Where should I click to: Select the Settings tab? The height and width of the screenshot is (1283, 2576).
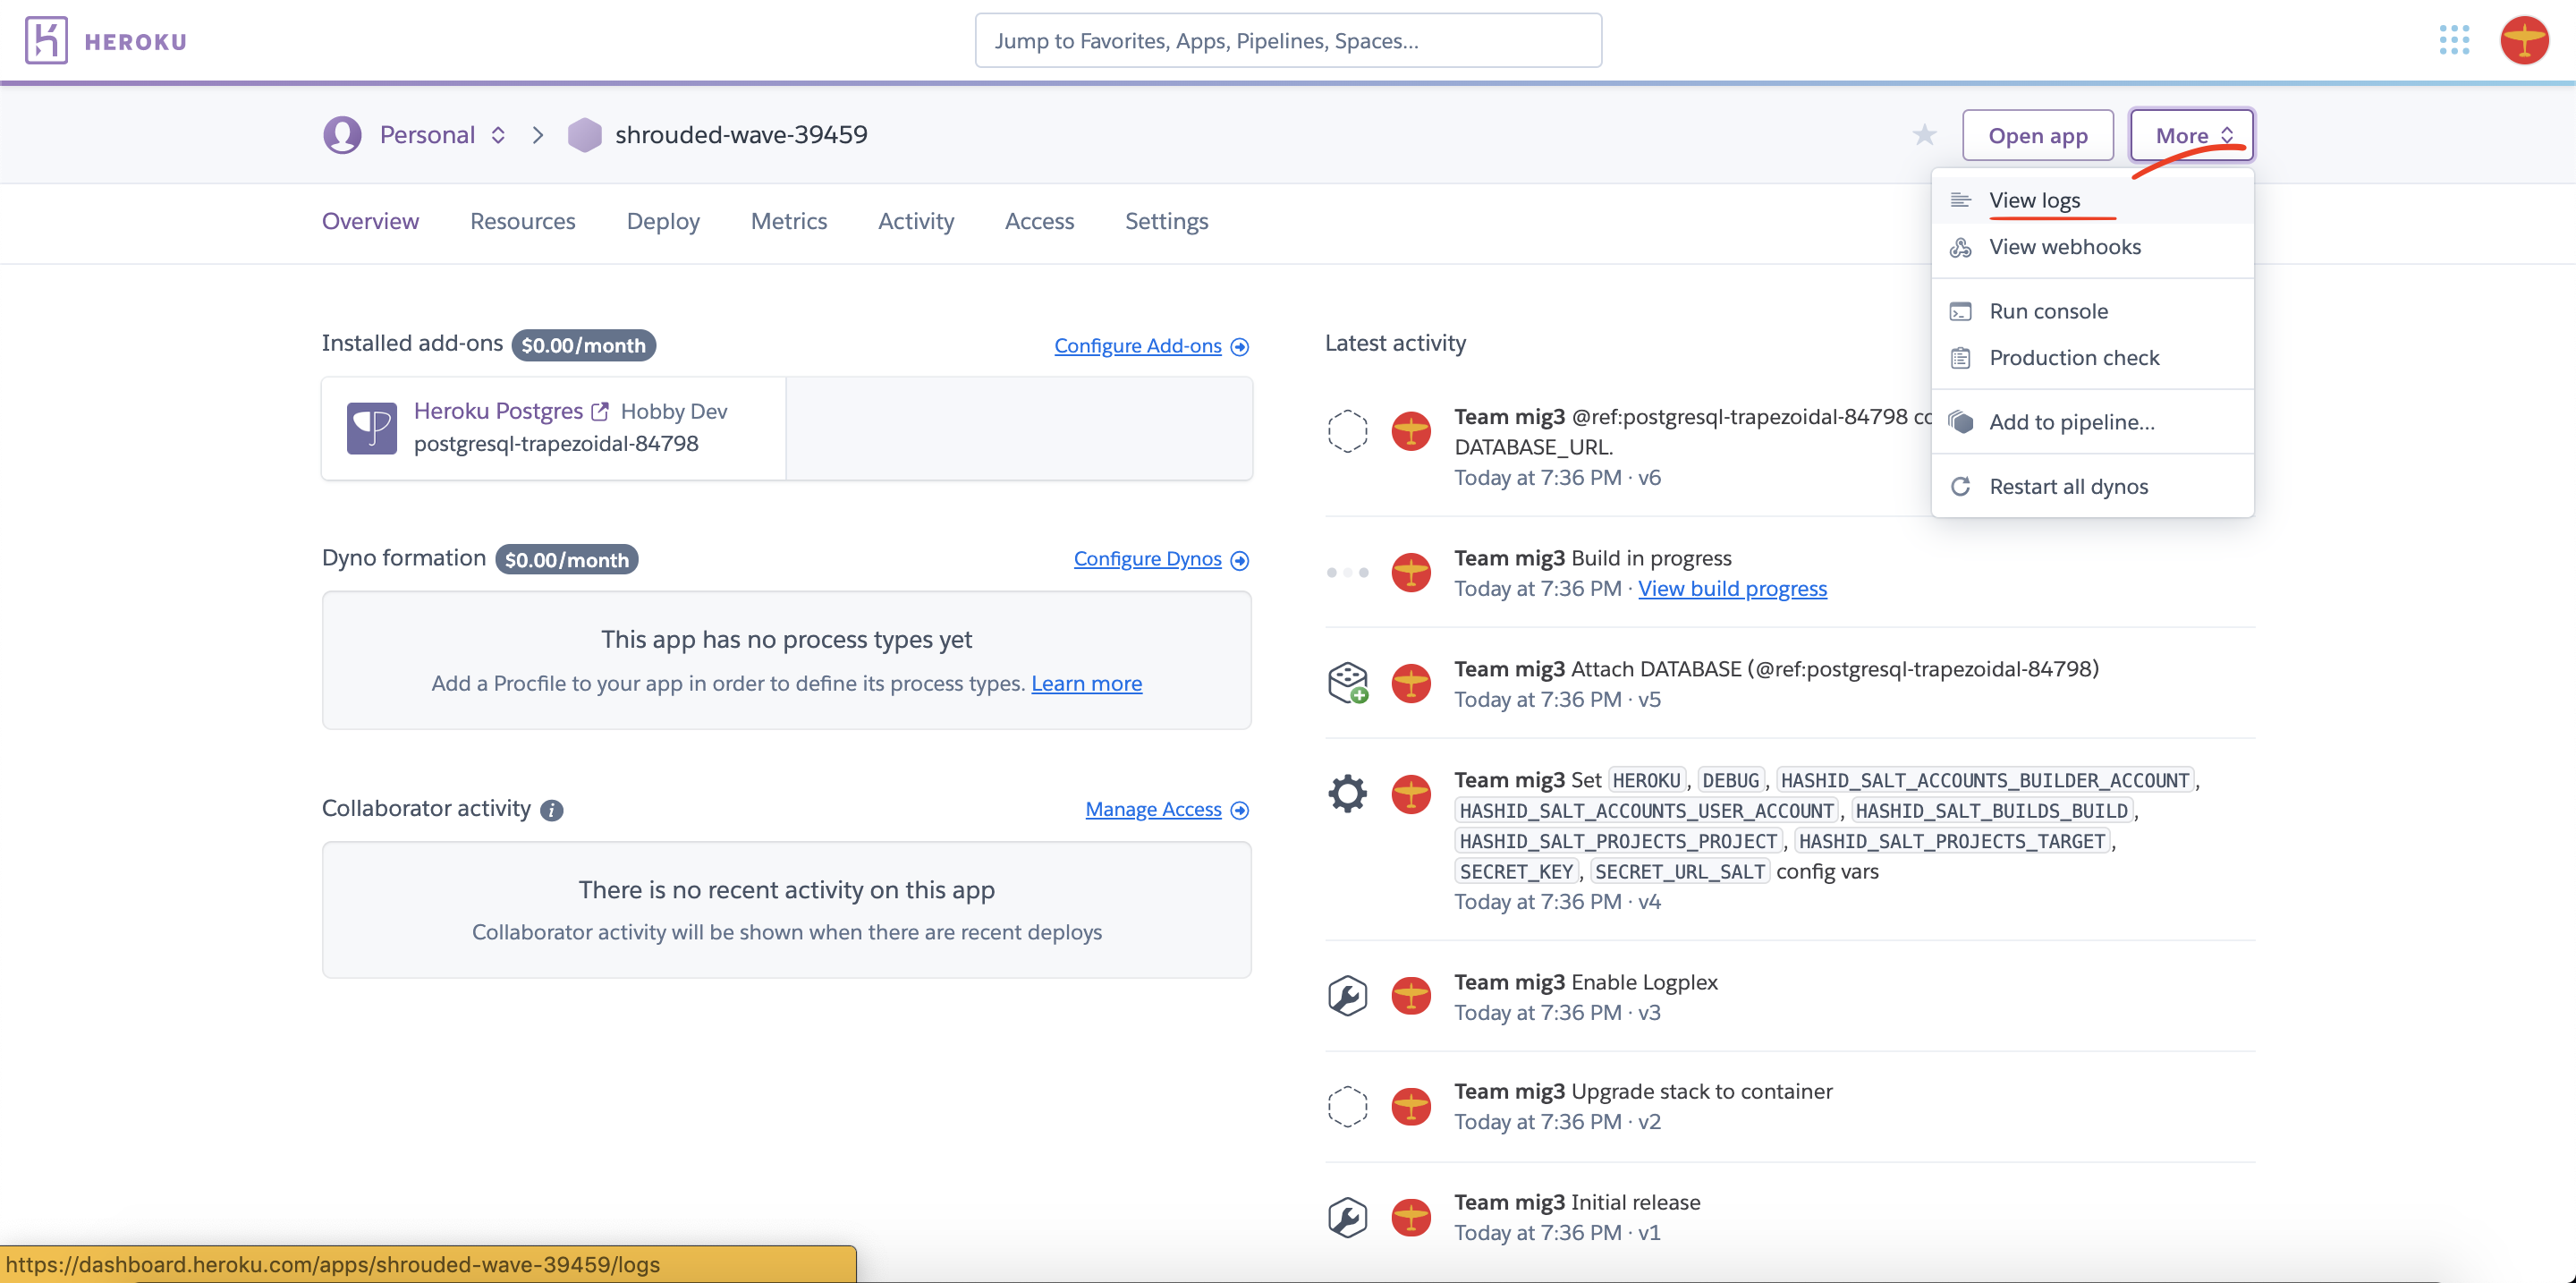1165,218
